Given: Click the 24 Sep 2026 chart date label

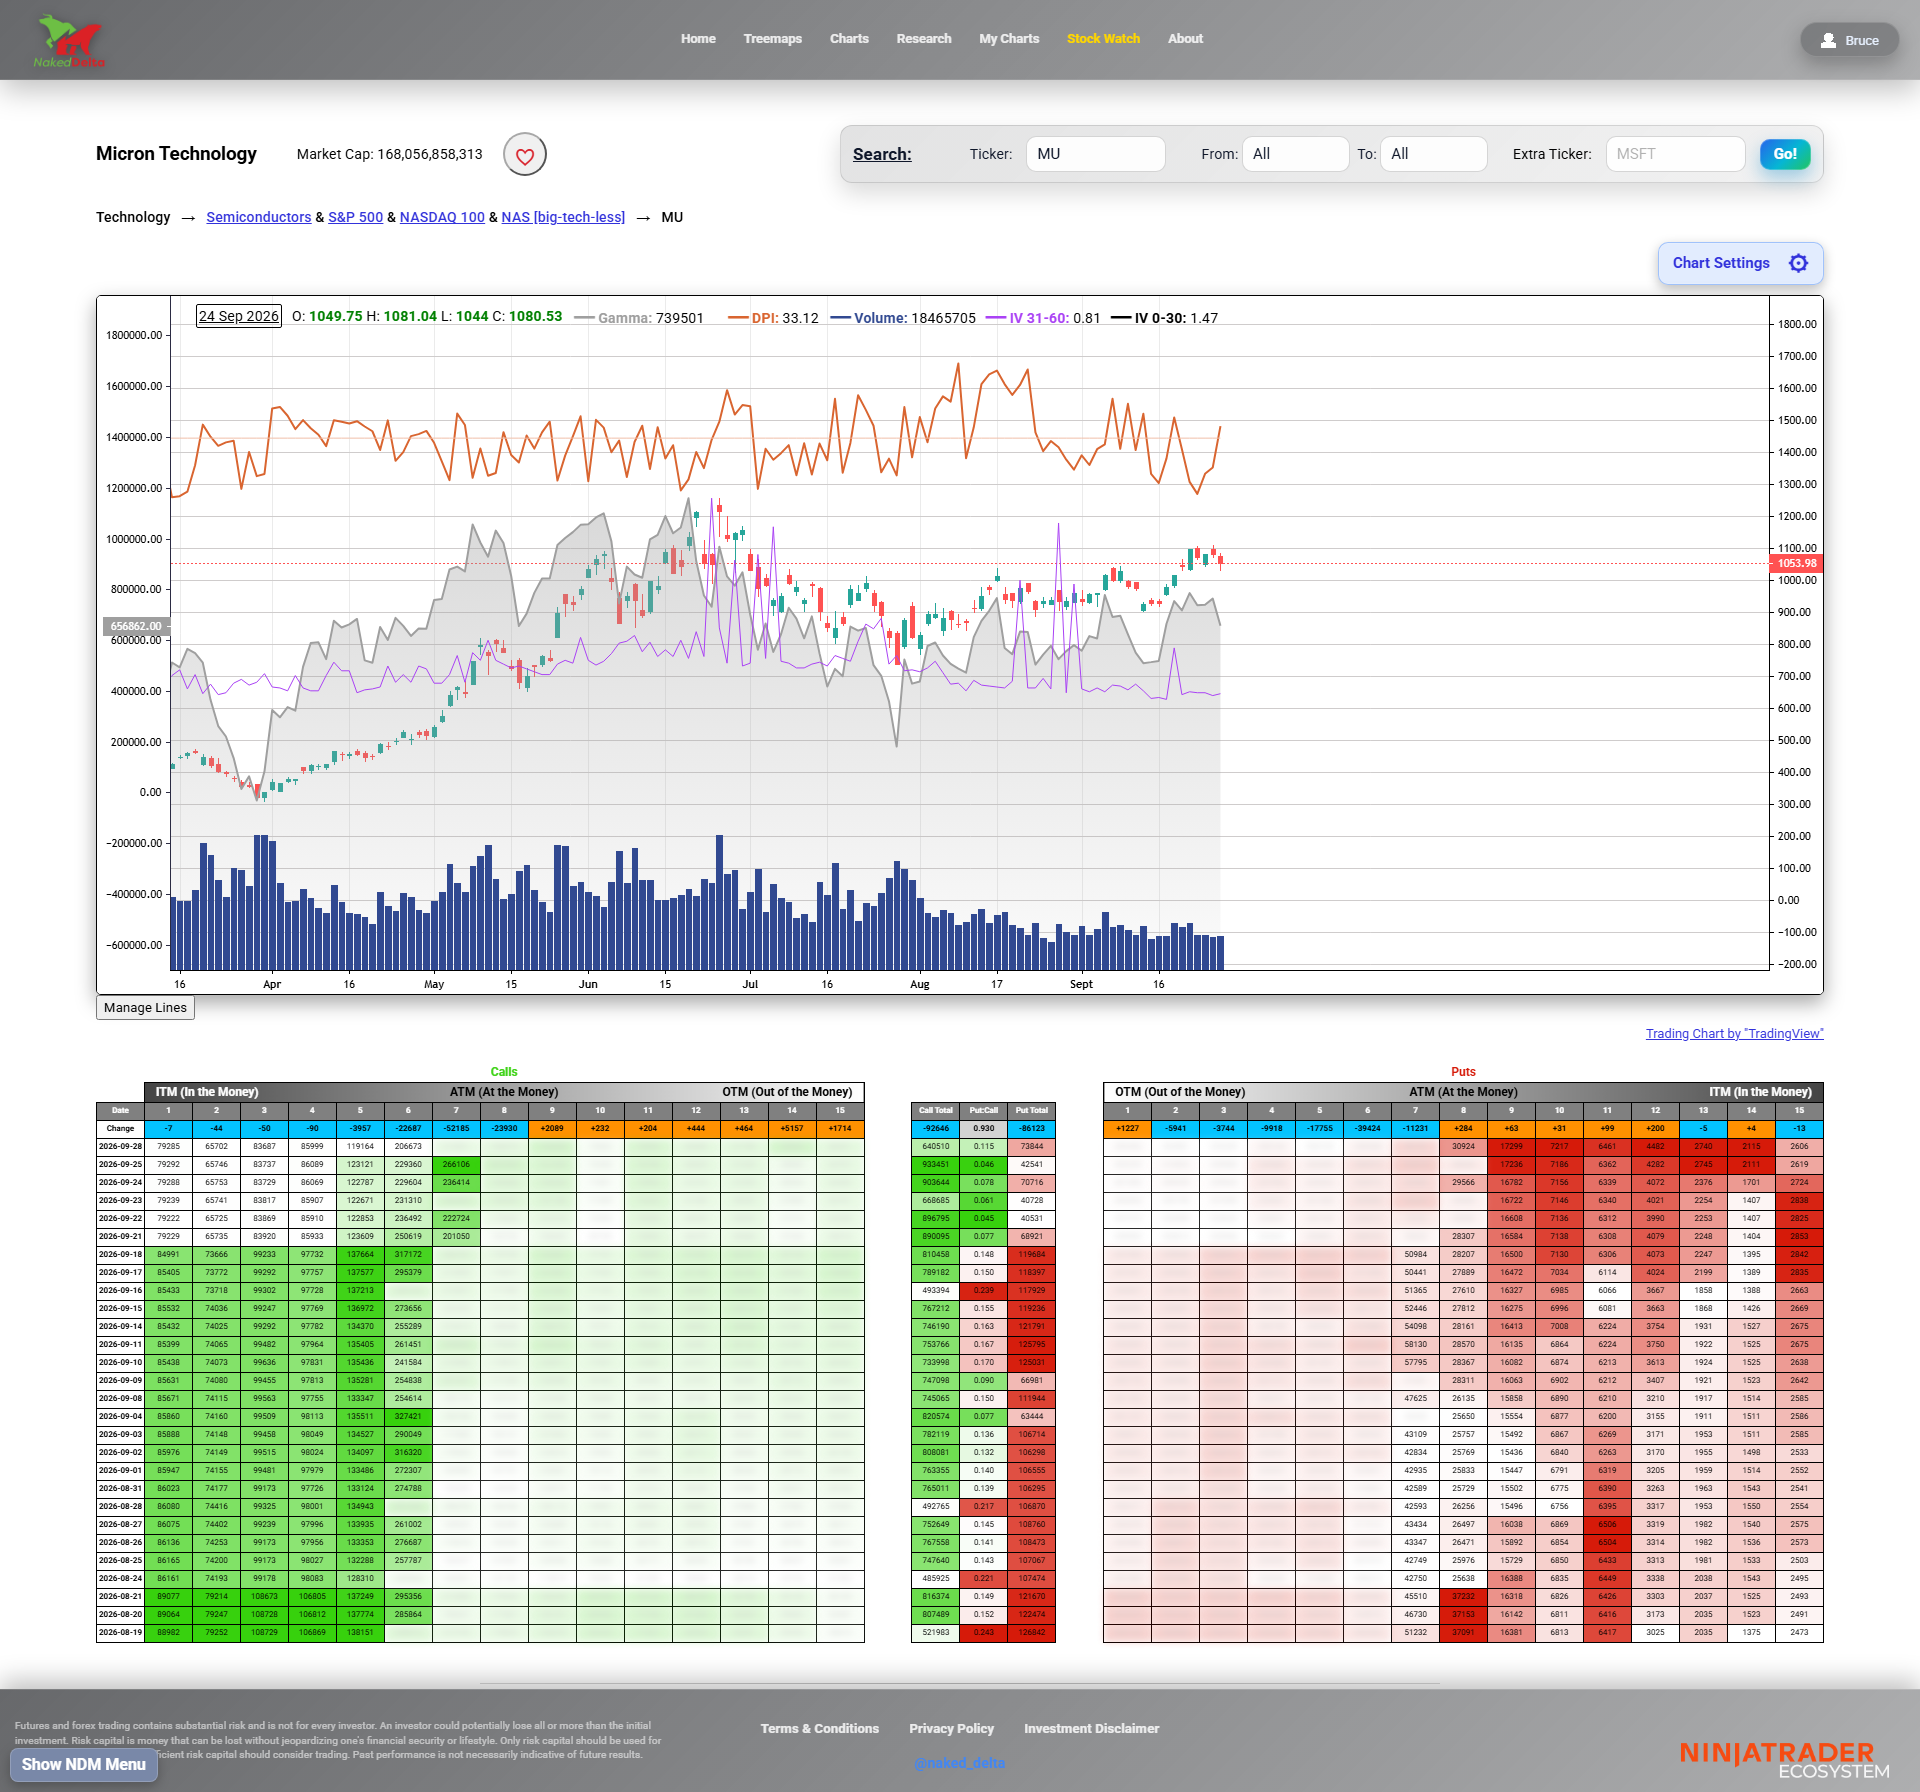Looking at the screenshot, I should tap(238, 316).
